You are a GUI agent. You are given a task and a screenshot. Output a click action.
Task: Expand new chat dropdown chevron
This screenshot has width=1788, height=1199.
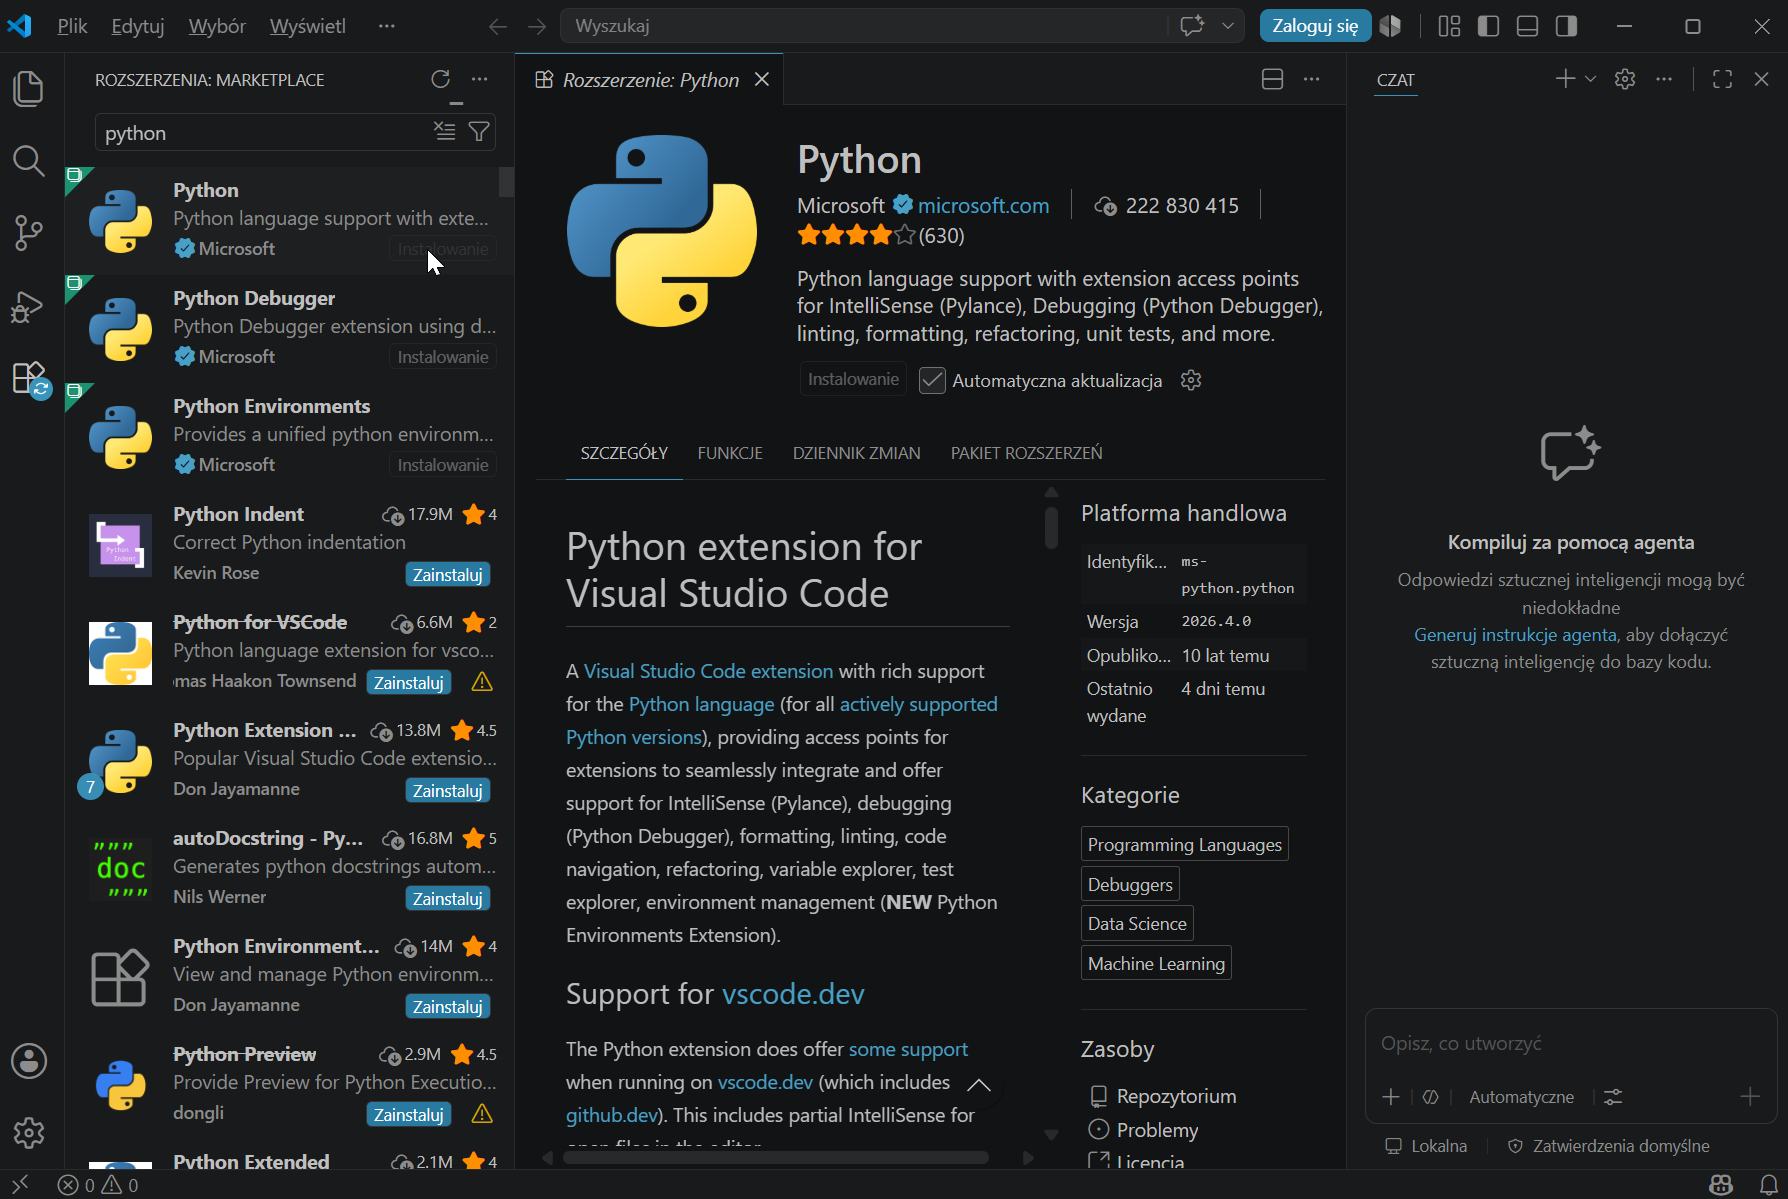1591,79
